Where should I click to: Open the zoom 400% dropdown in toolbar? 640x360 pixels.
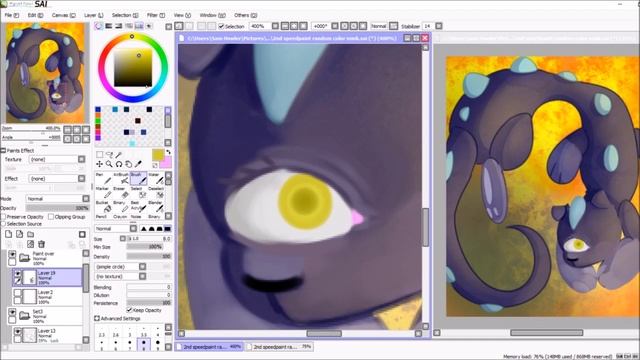pyautogui.click(x=275, y=26)
